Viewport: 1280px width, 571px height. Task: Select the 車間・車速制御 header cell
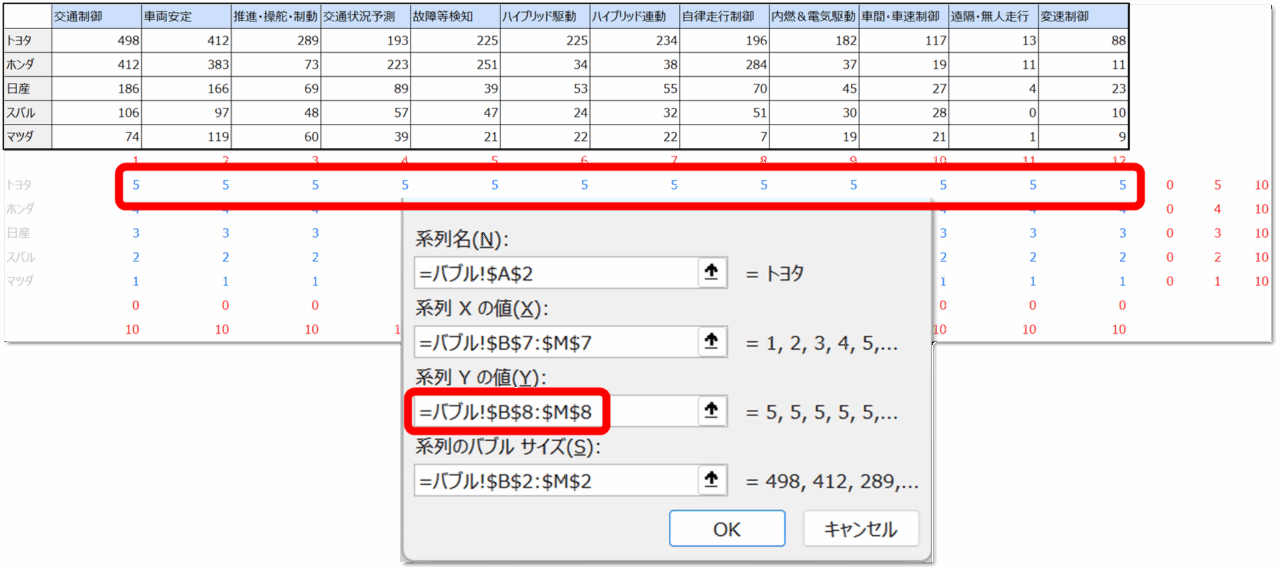coord(904,16)
